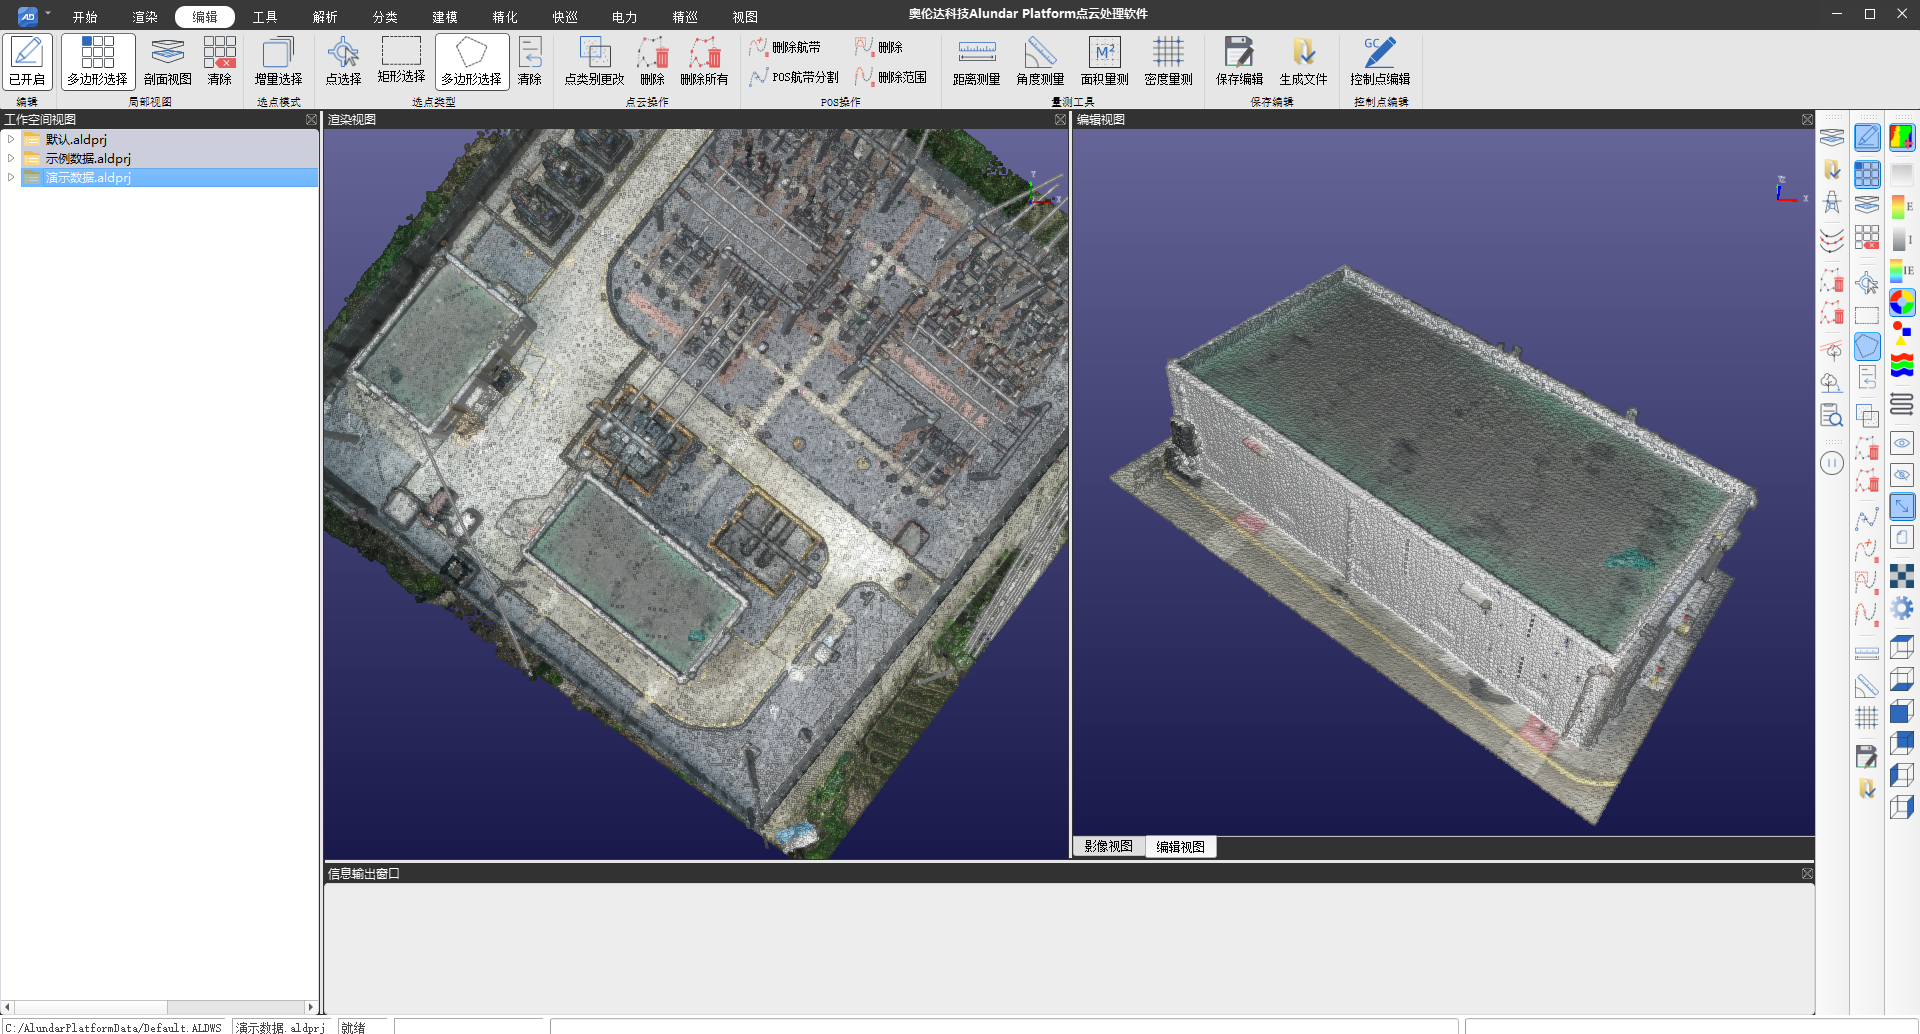Toggle 多边形选择 in the 局部视图 group
This screenshot has height=1034, width=1920.
coord(97,62)
